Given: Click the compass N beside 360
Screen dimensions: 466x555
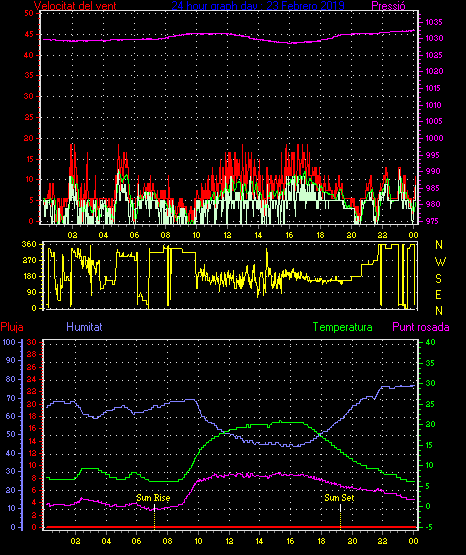Looking at the screenshot, I should pos(439,245).
